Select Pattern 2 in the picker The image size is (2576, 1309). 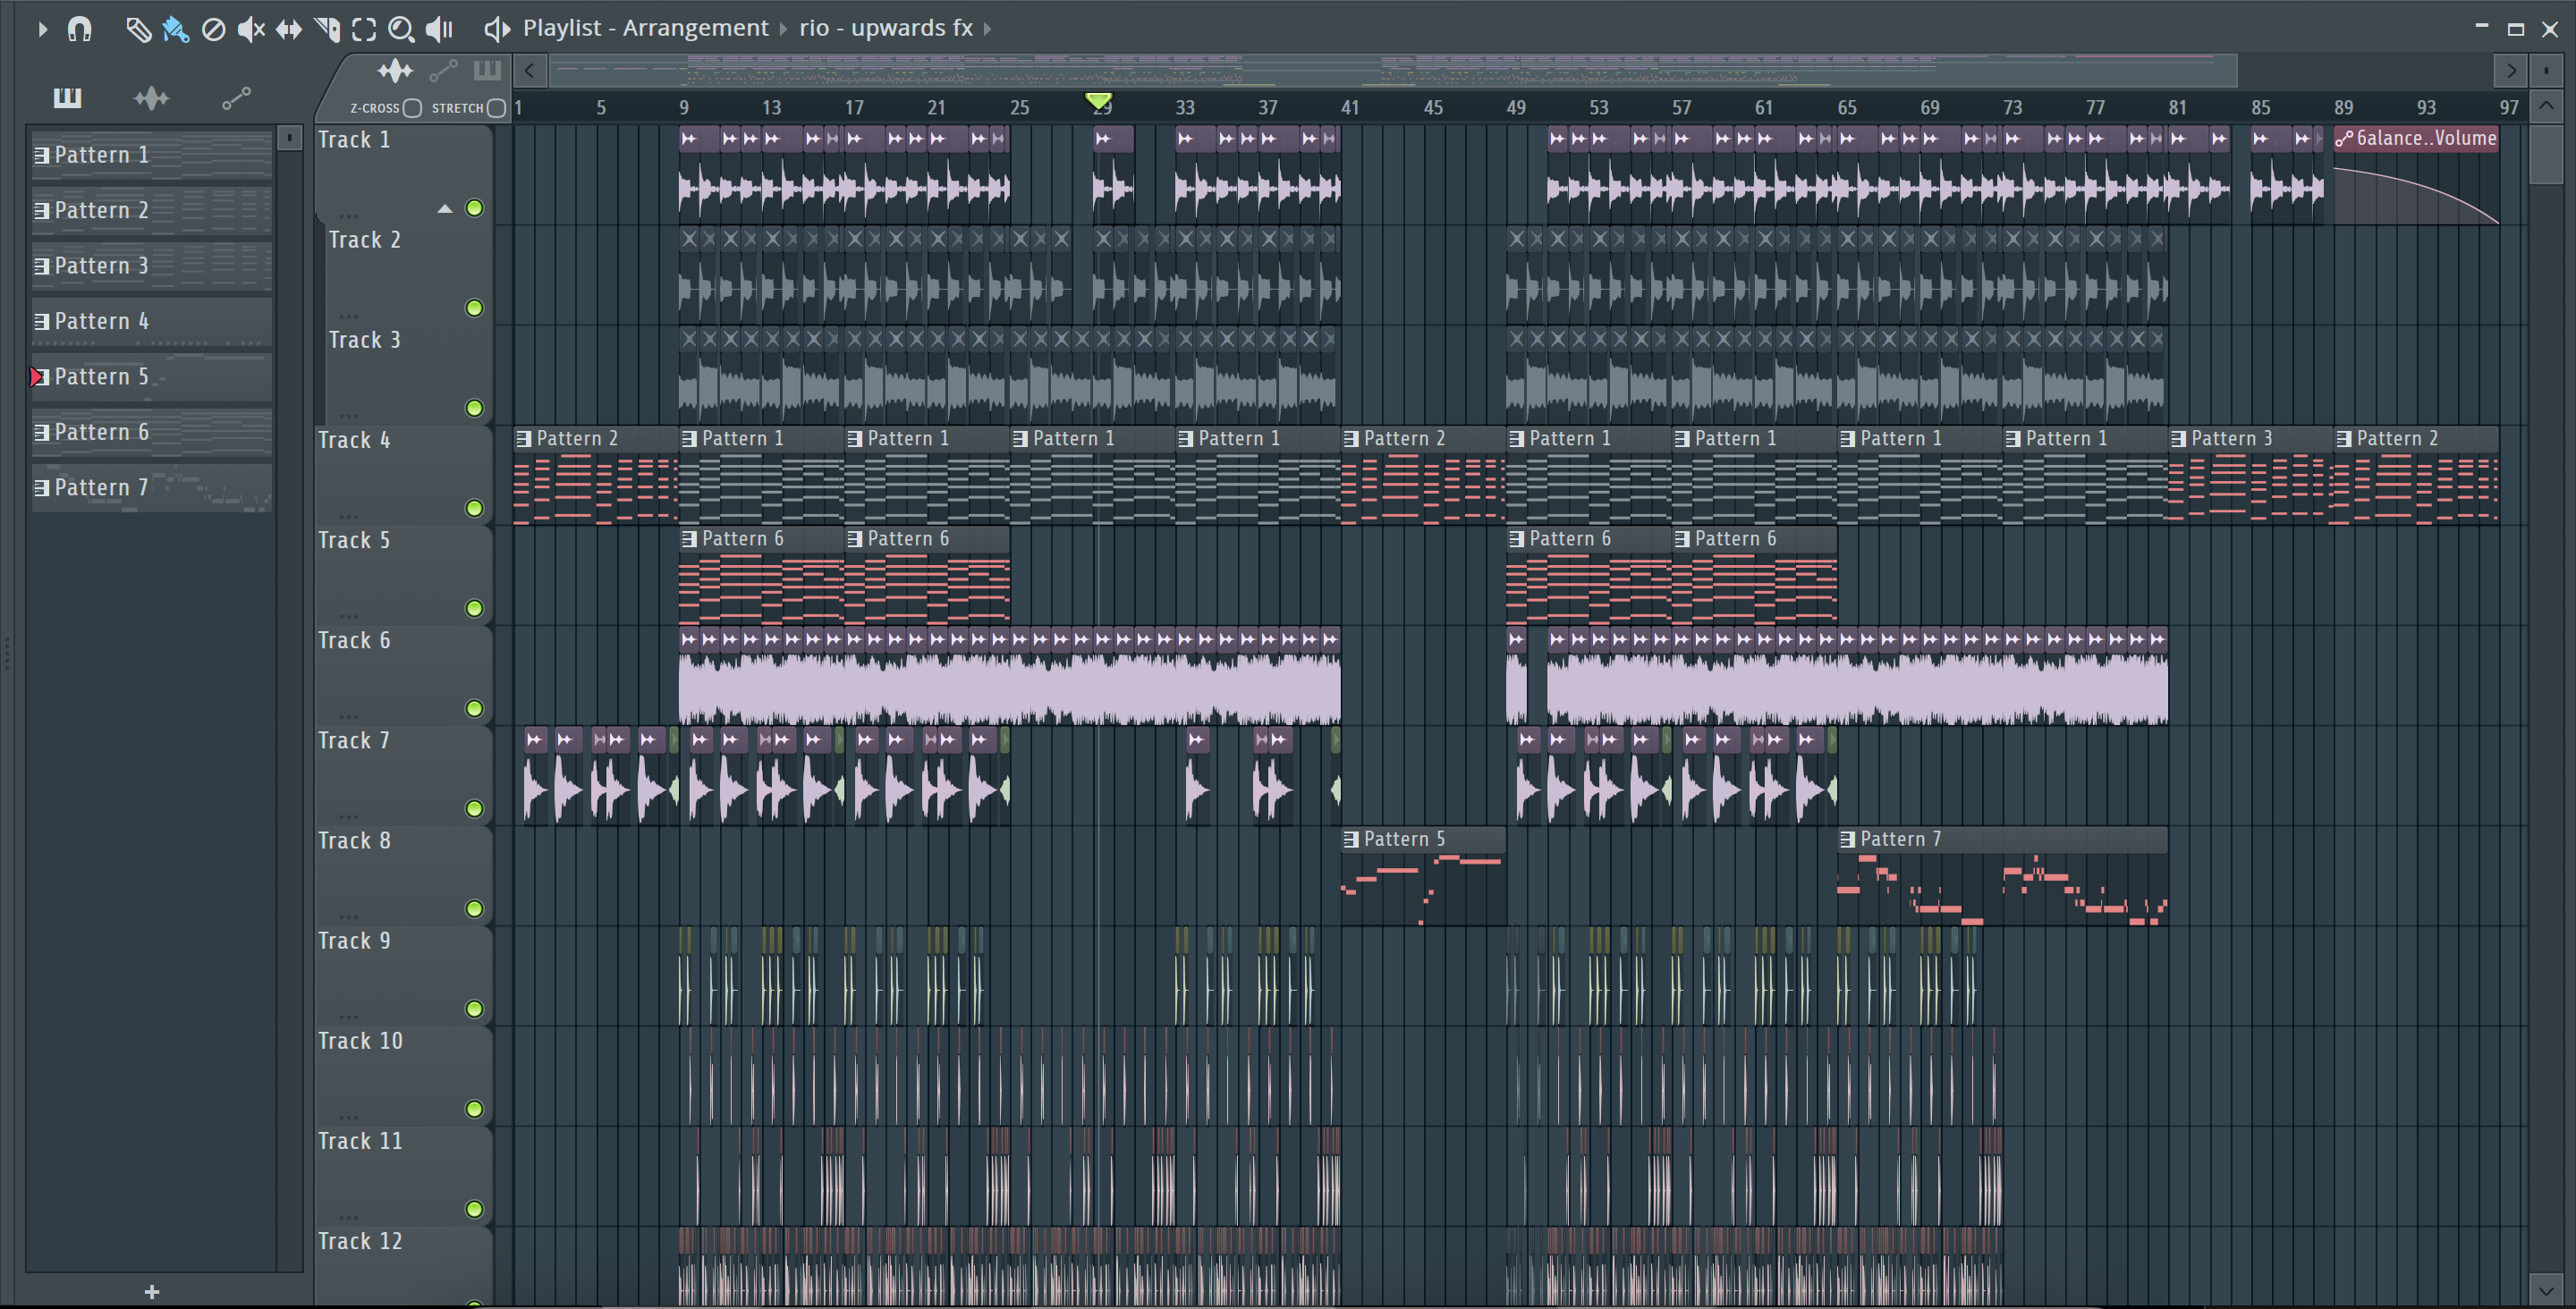(x=152, y=210)
